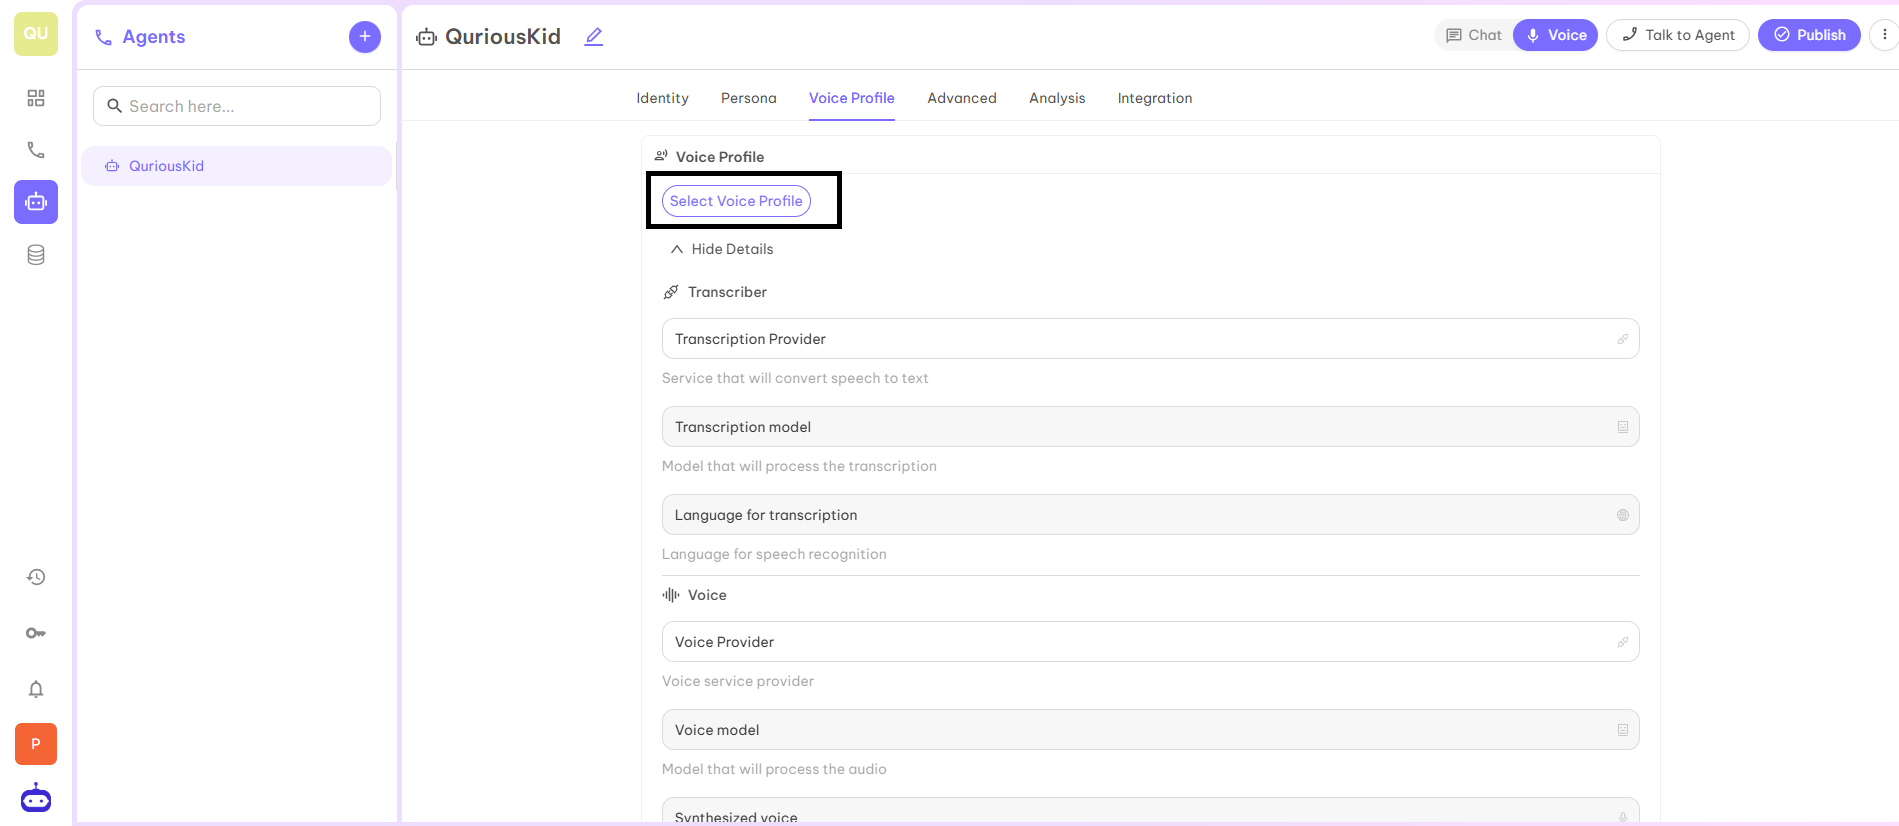Open the Persona tab
Viewport: 1899px width, 826px height.
click(x=749, y=98)
